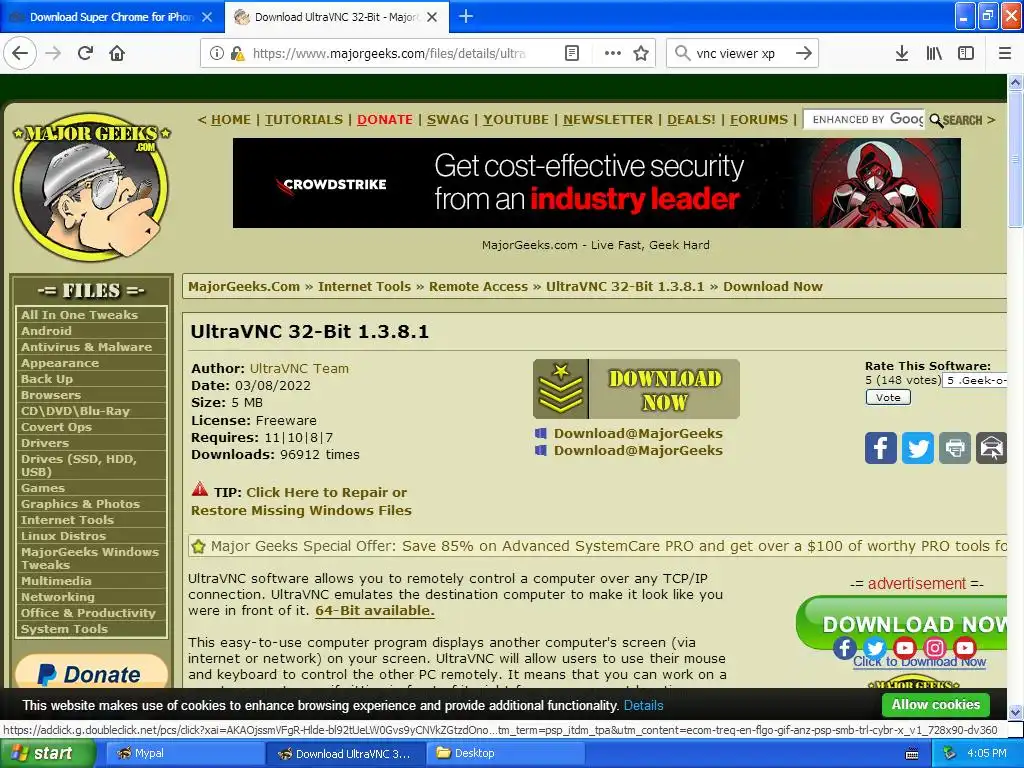Close the Super Chrome for iPhone tab
1024x768 pixels.
(207, 17)
